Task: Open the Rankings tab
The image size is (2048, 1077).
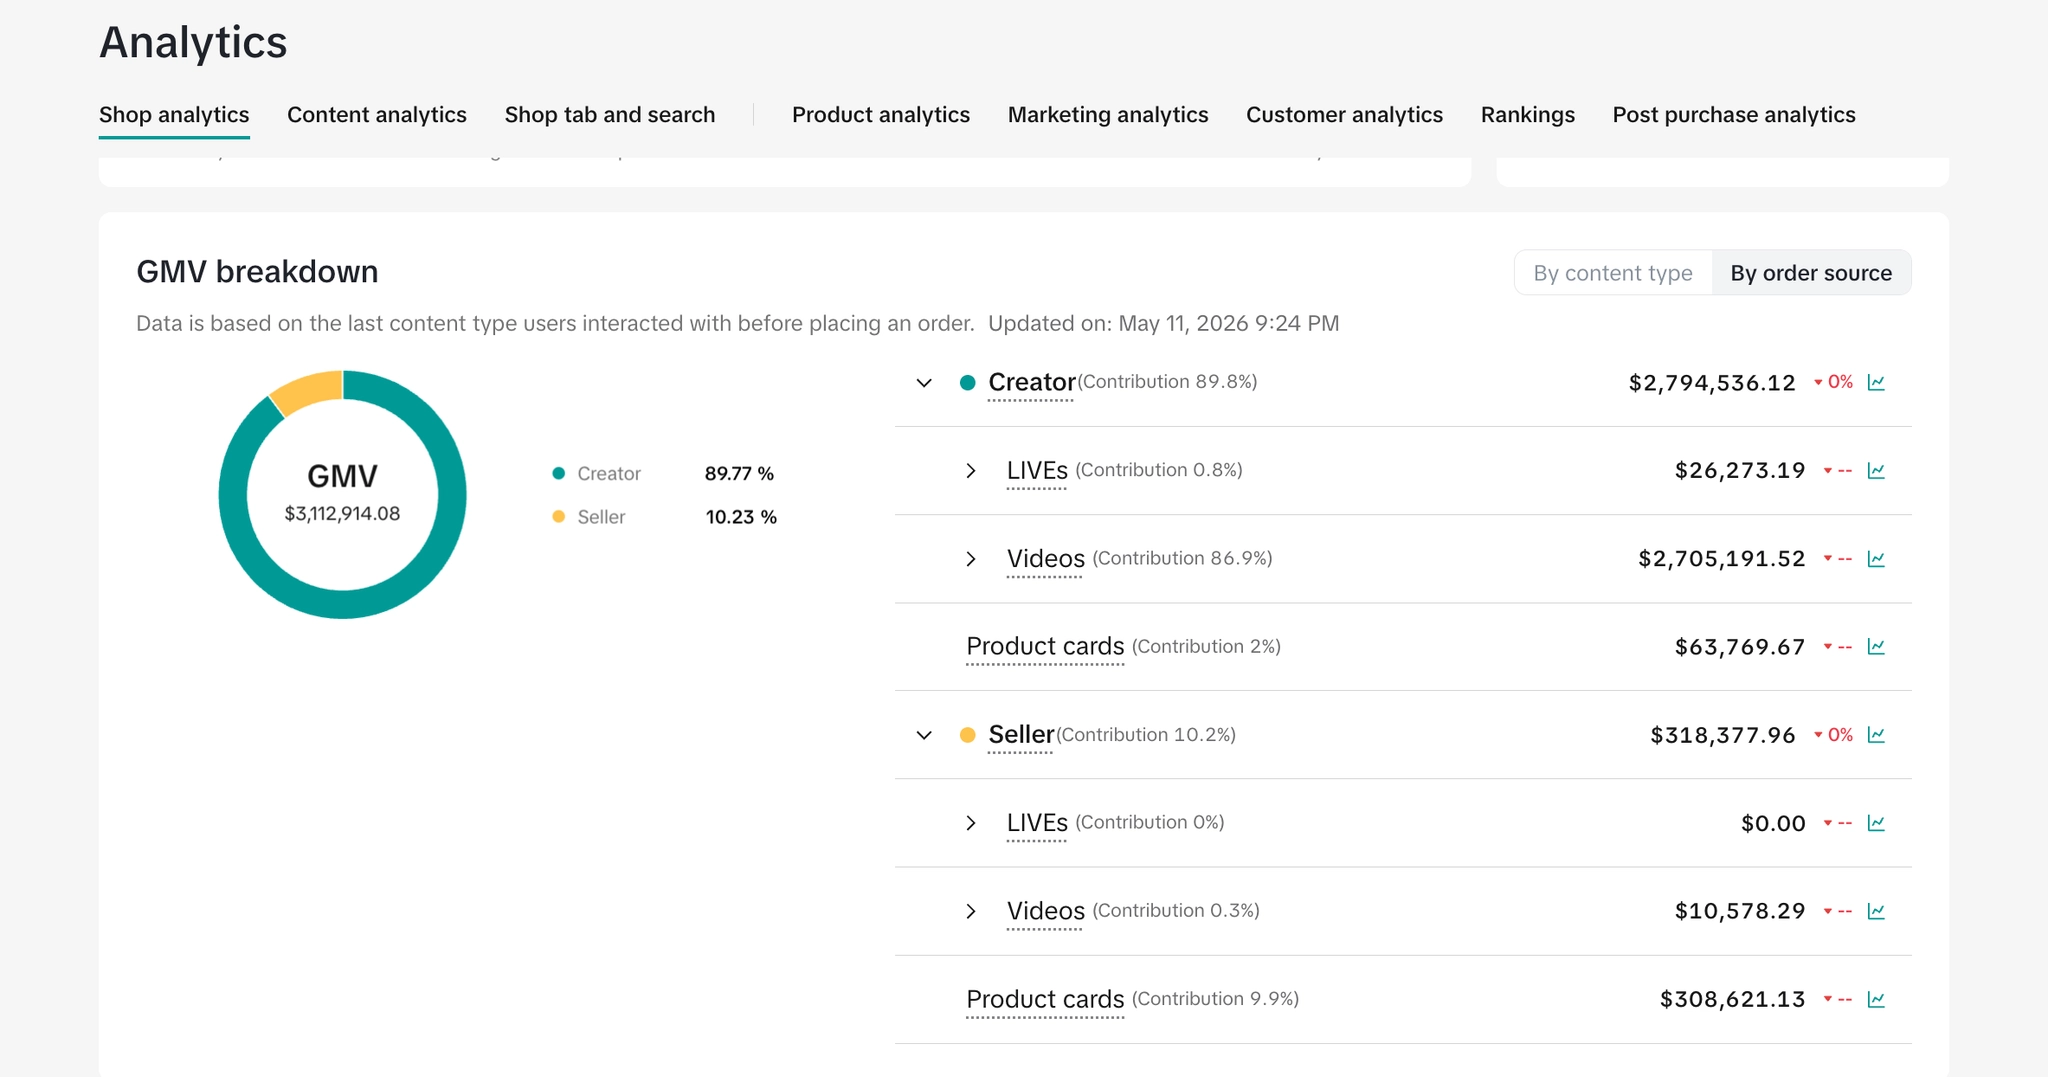Action: tap(1528, 115)
